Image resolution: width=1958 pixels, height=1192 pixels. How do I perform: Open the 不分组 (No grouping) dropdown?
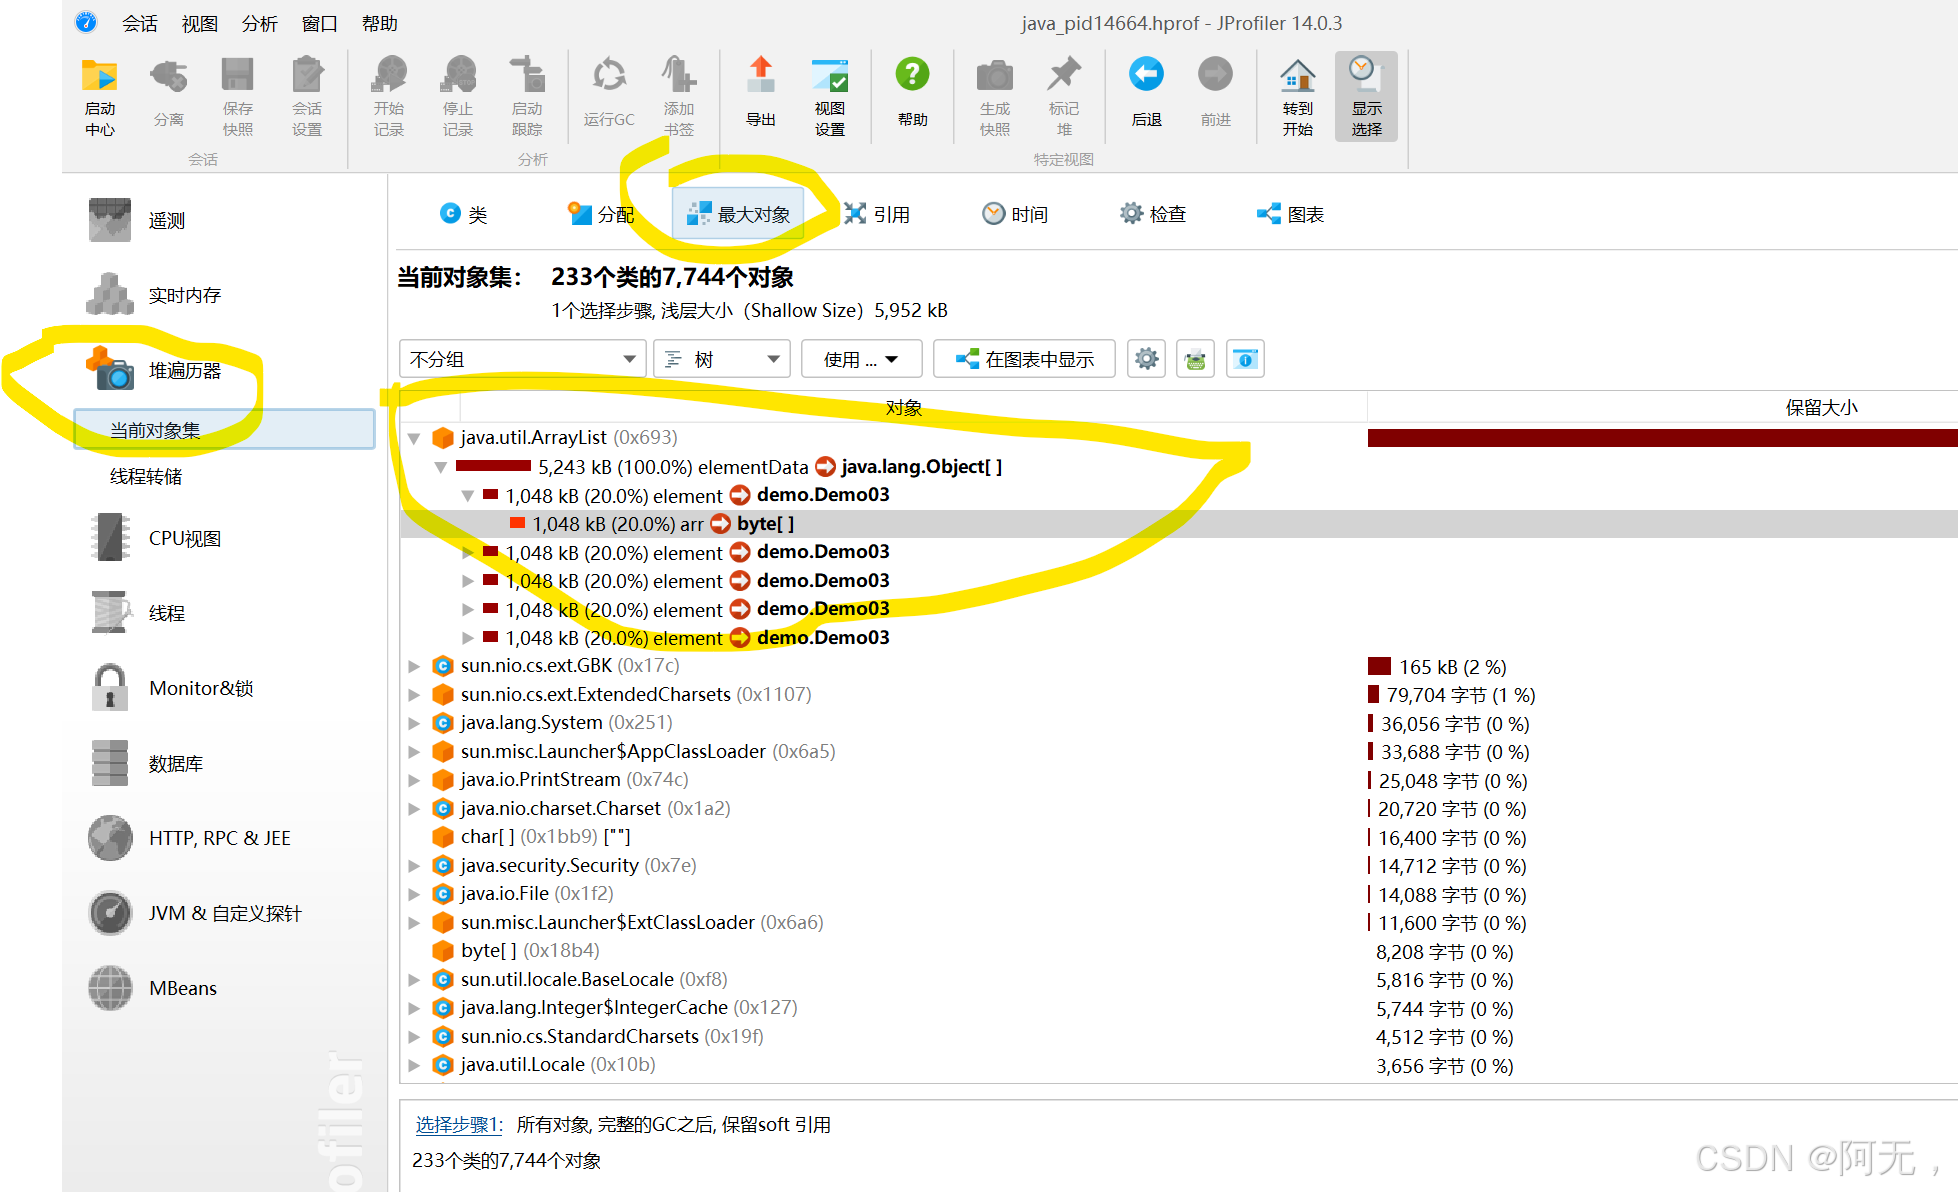(522, 359)
